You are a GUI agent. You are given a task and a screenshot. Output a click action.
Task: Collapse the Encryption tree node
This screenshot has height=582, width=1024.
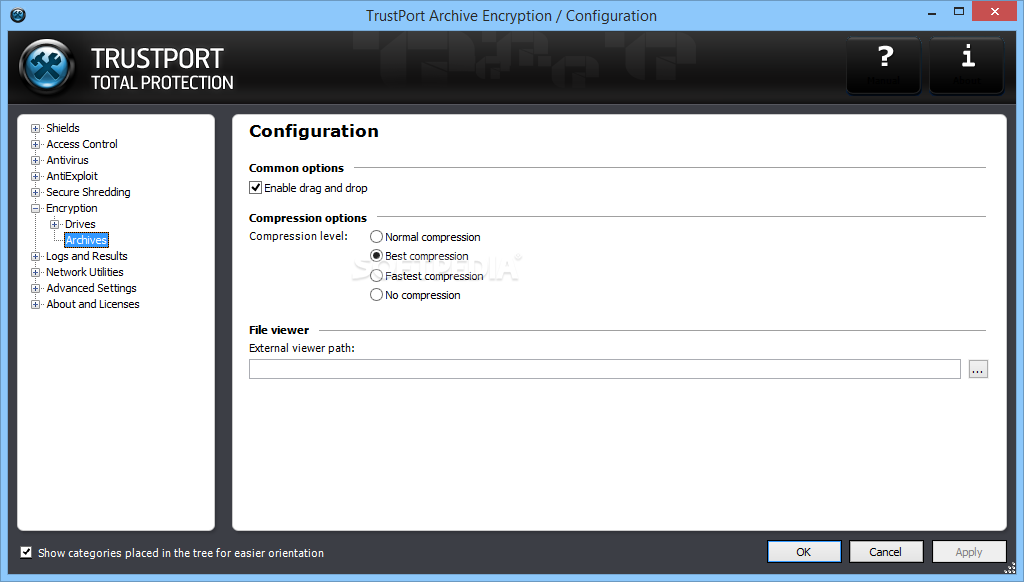coord(36,208)
